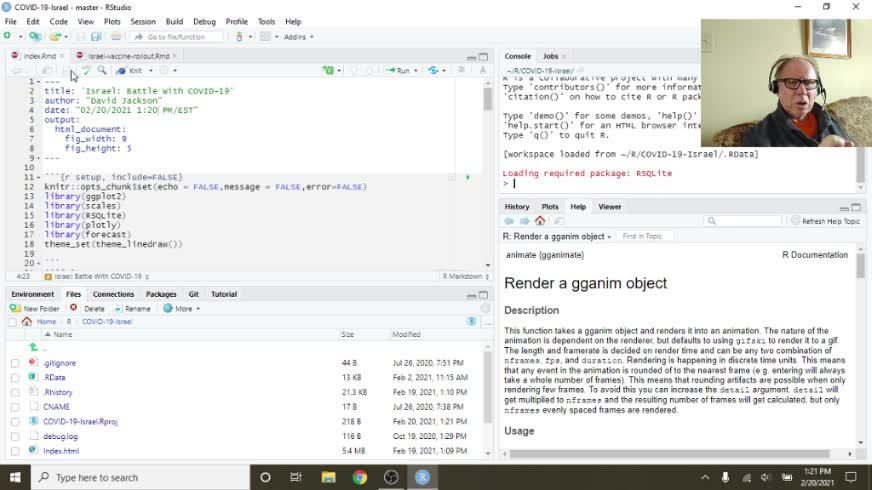Sort files by Modified column header
Image resolution: width=872 pixels, height=490 pixels.
tap(407, 334)
